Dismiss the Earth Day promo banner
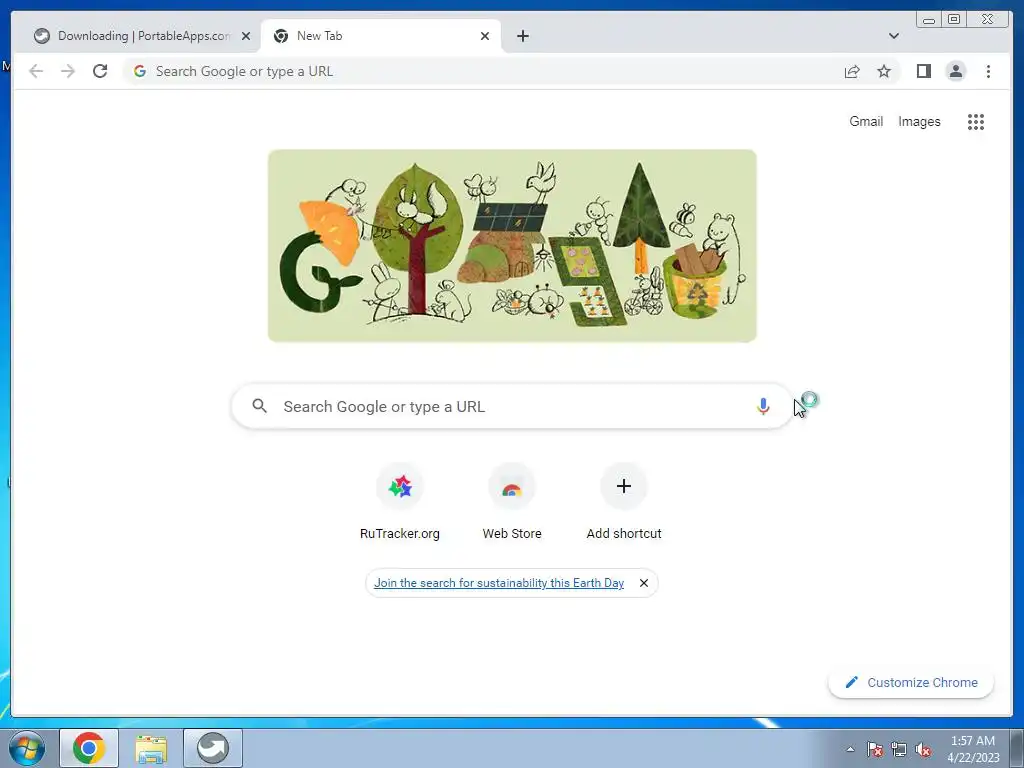Image resolution: width=1024 pixels, height=768 pixels. (643, 583)
